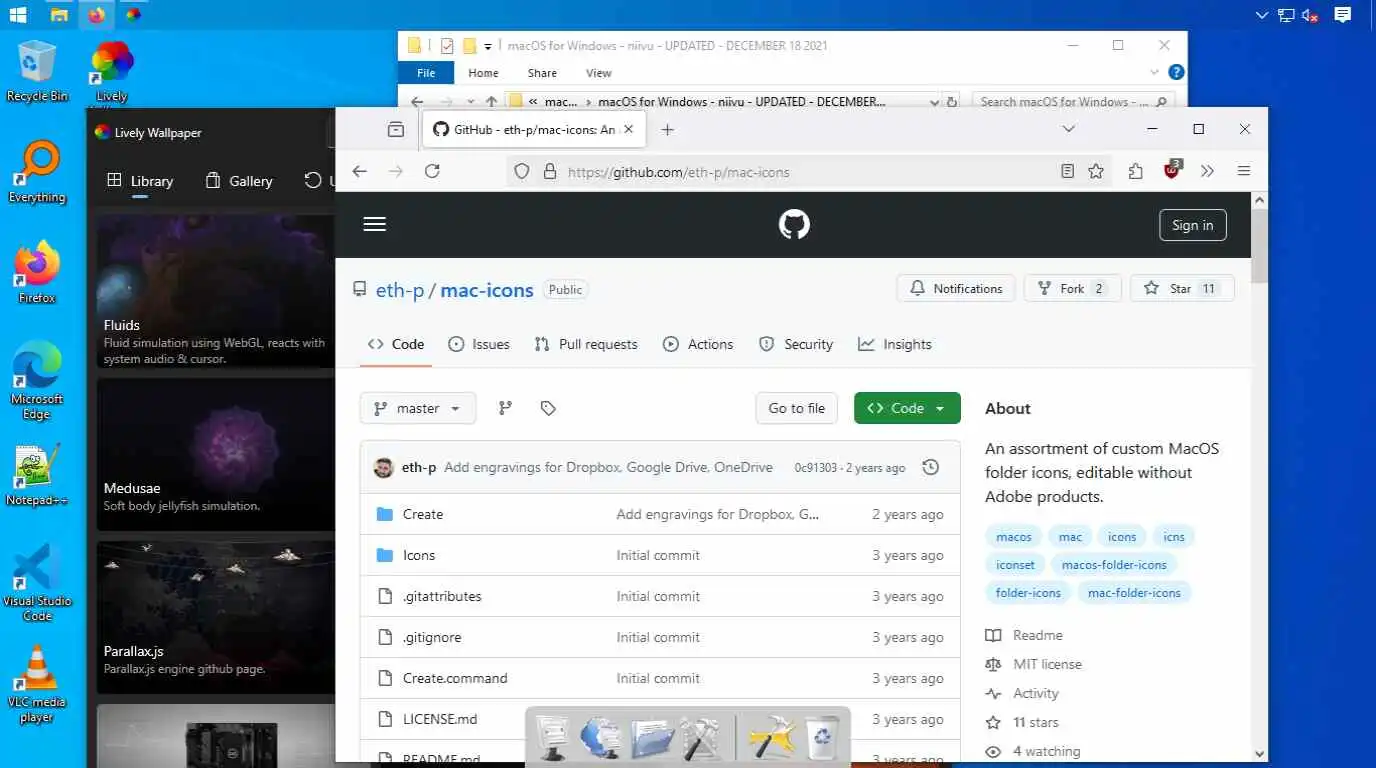Switch to the Pull requests tab
This screenshot has width=1376, height=768.
click(586, 344)
